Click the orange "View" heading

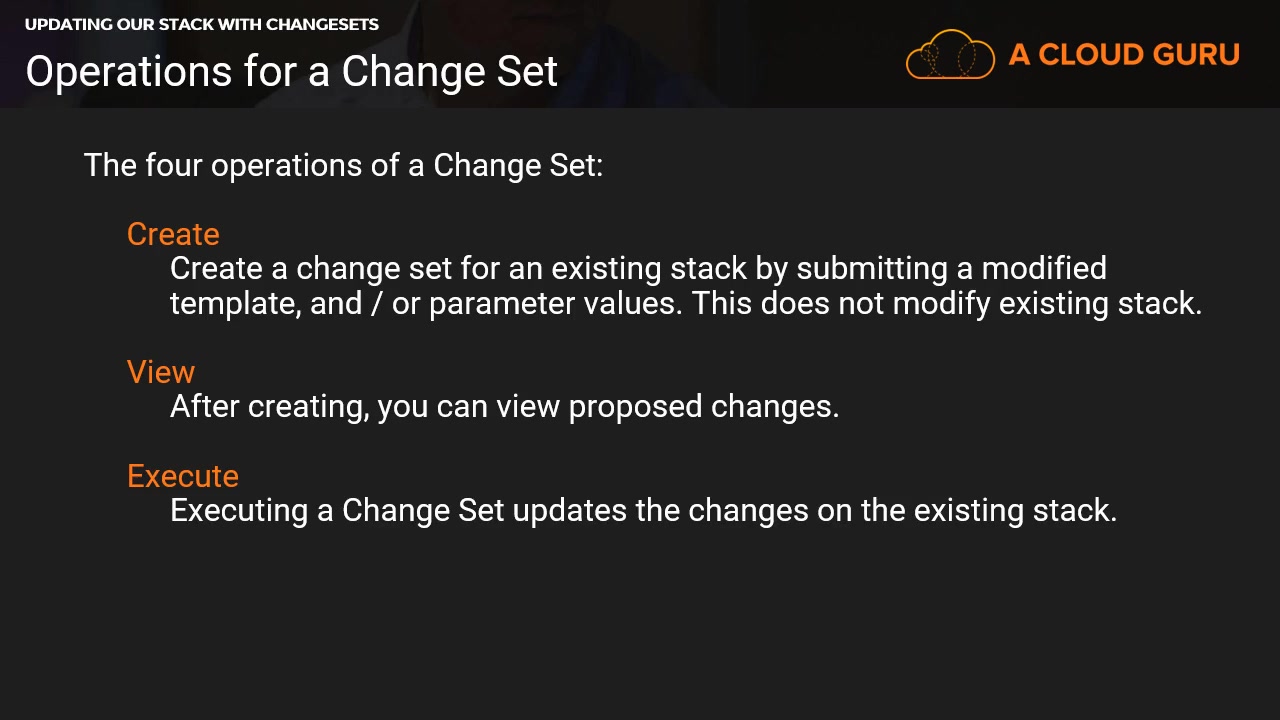click(x=161, y=372)
